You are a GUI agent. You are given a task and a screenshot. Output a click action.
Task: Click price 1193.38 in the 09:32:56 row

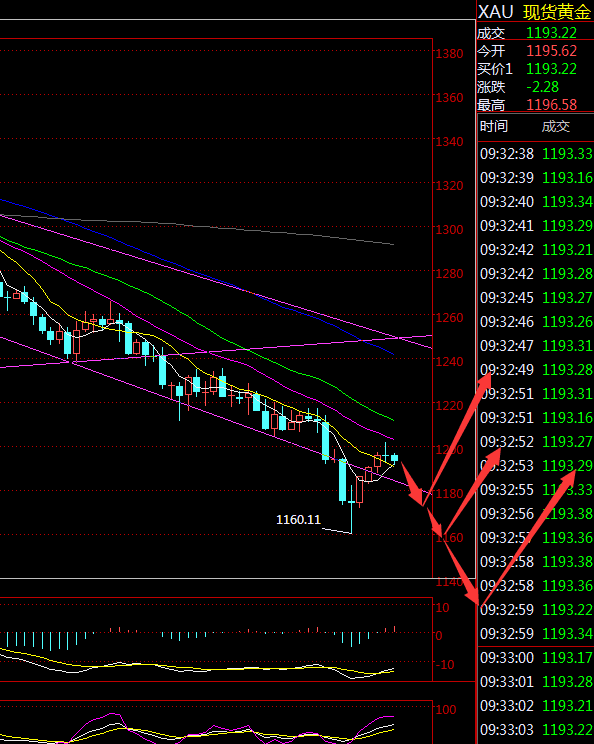[567, 513]
